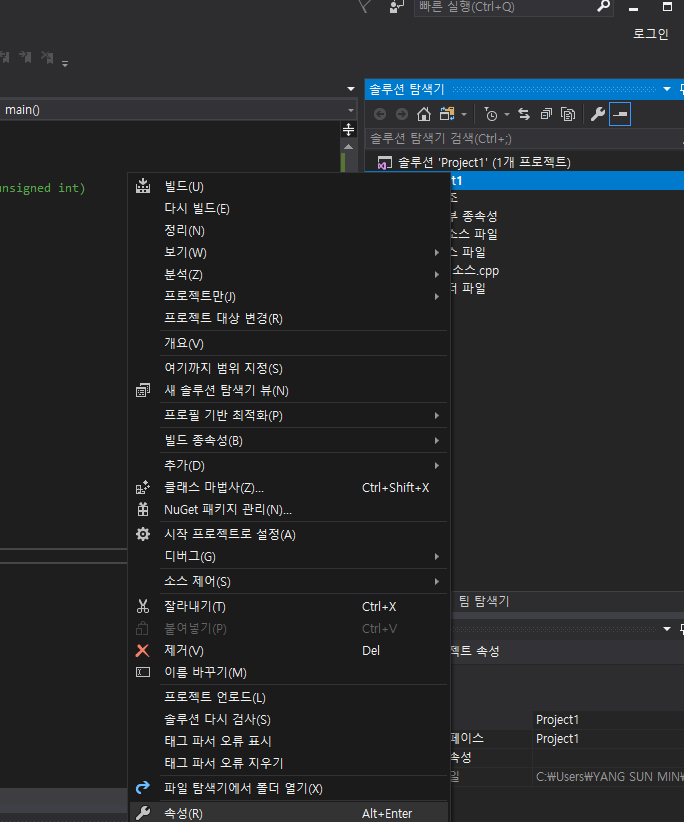Image resolution: width=684 pixels, height=822 pixels.
Task: Open toolbar overflow options arrow at upper left
Action: point(65,64)
